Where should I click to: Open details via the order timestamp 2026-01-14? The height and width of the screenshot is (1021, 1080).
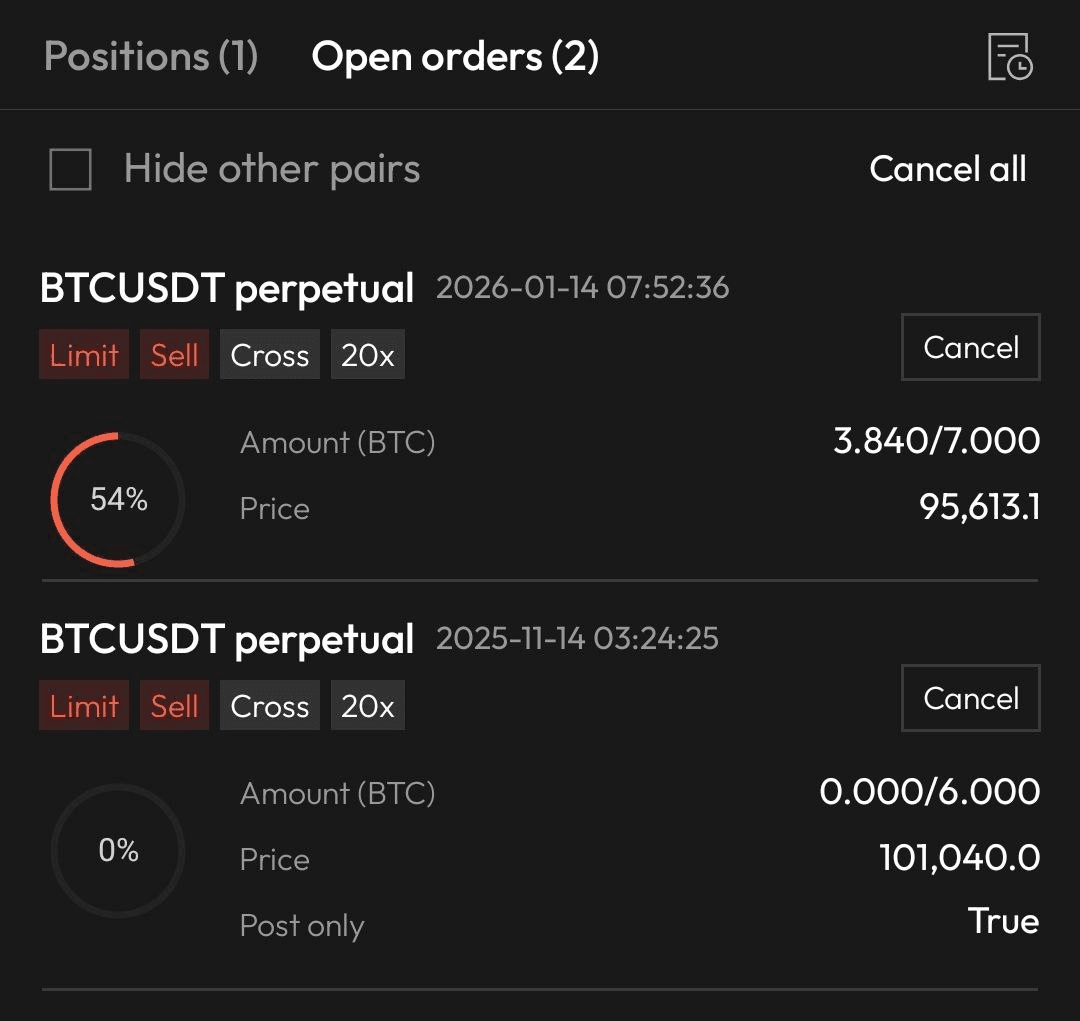582,288
